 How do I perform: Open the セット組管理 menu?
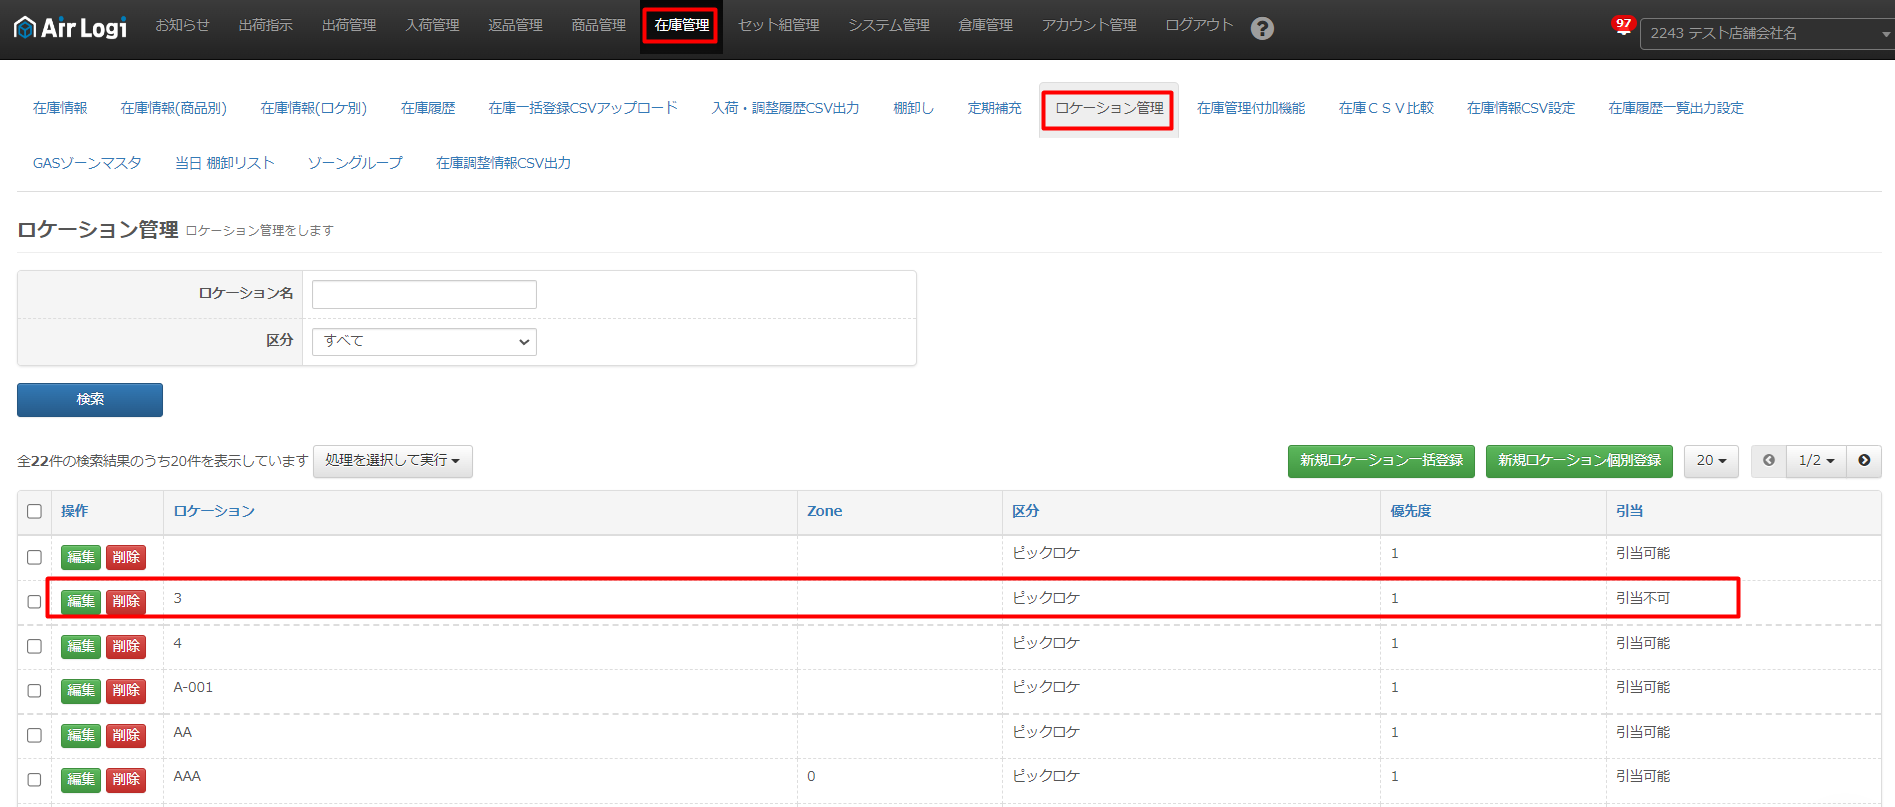click(778, 25)
